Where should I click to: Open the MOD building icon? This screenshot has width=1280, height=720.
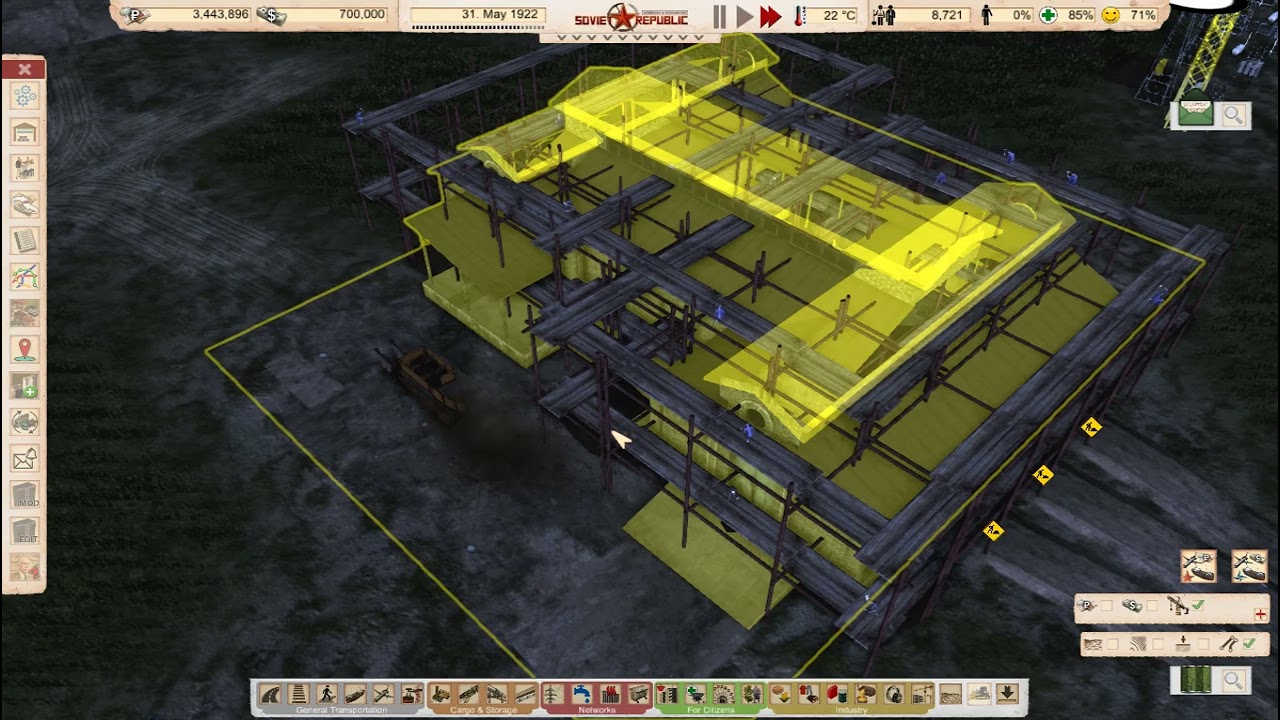click(25, 495)
